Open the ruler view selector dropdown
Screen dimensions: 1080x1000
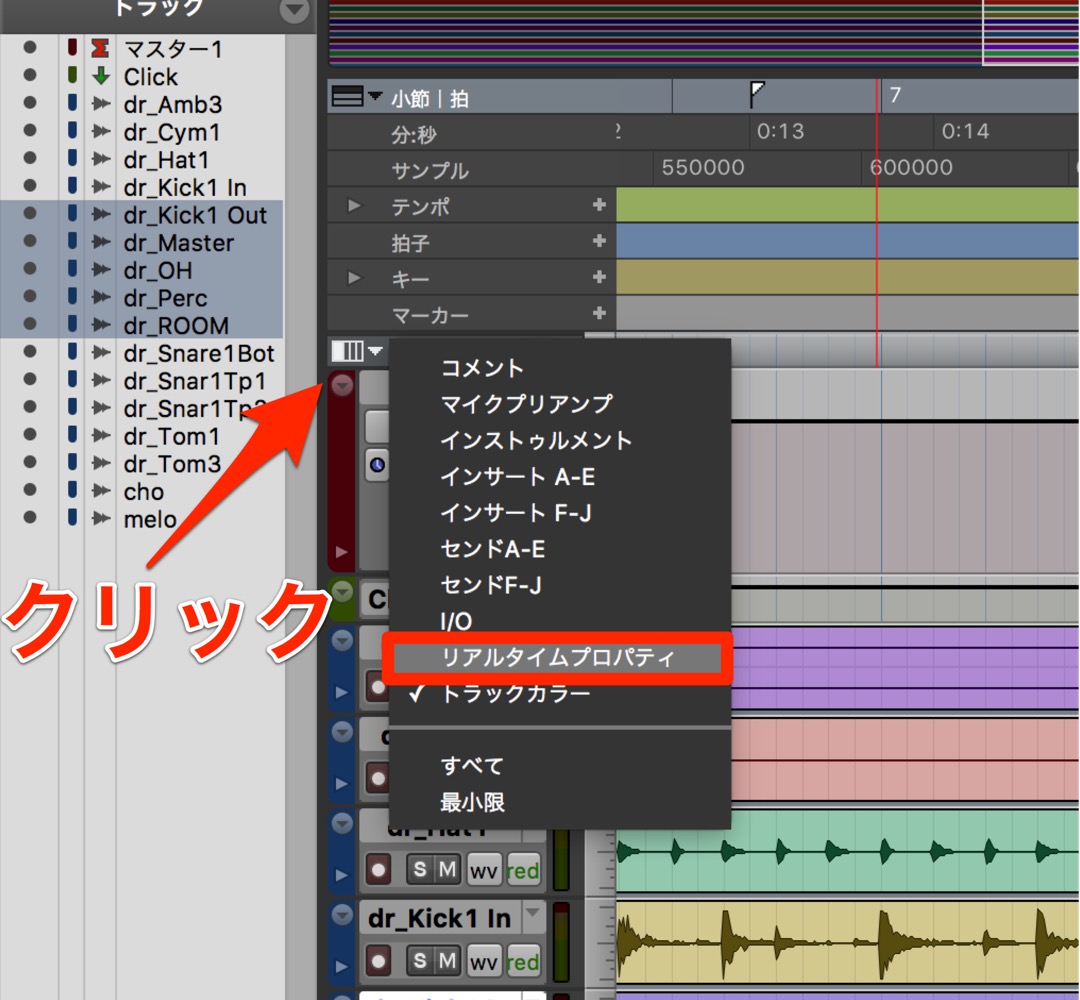356,96
